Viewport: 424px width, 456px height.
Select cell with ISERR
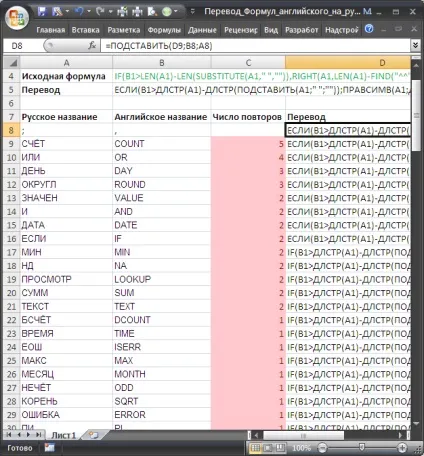(162, 347)
